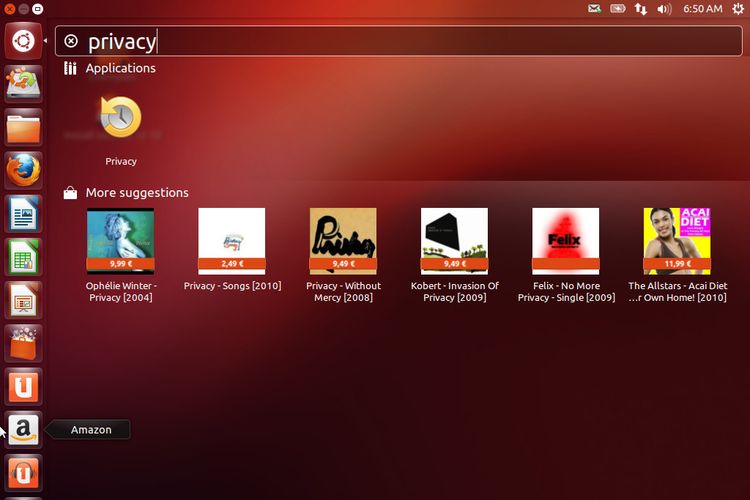Viewport: 750px width, 500px height.
Task: Select Ophélie Winter - Privacy album thumbnail
Action: 120,241
